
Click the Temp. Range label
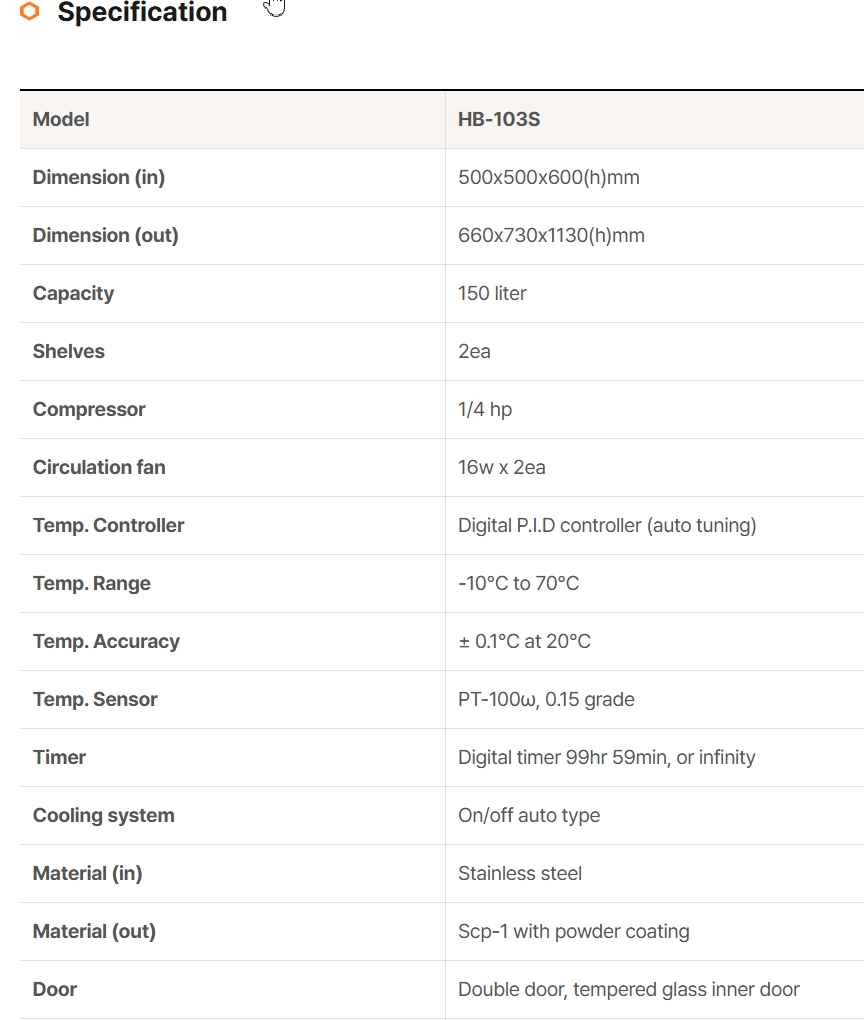[x=91, y=583]
